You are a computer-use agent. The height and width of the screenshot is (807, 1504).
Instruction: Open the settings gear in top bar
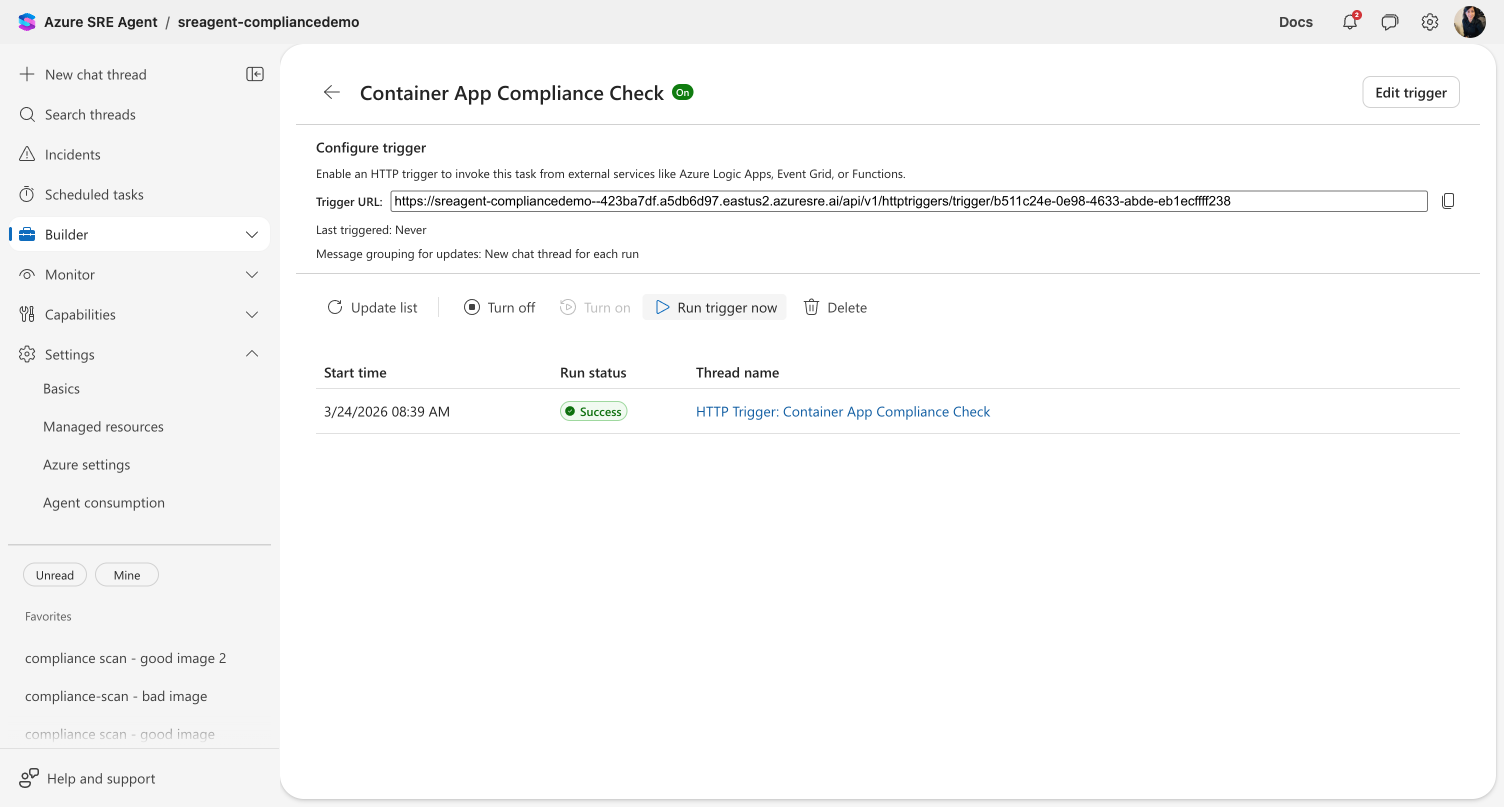point(1430,22)
